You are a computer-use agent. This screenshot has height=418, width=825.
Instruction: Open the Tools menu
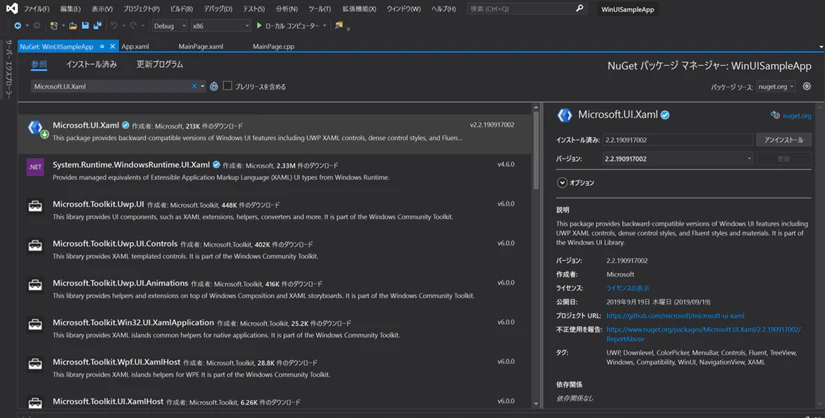(319, 9)
